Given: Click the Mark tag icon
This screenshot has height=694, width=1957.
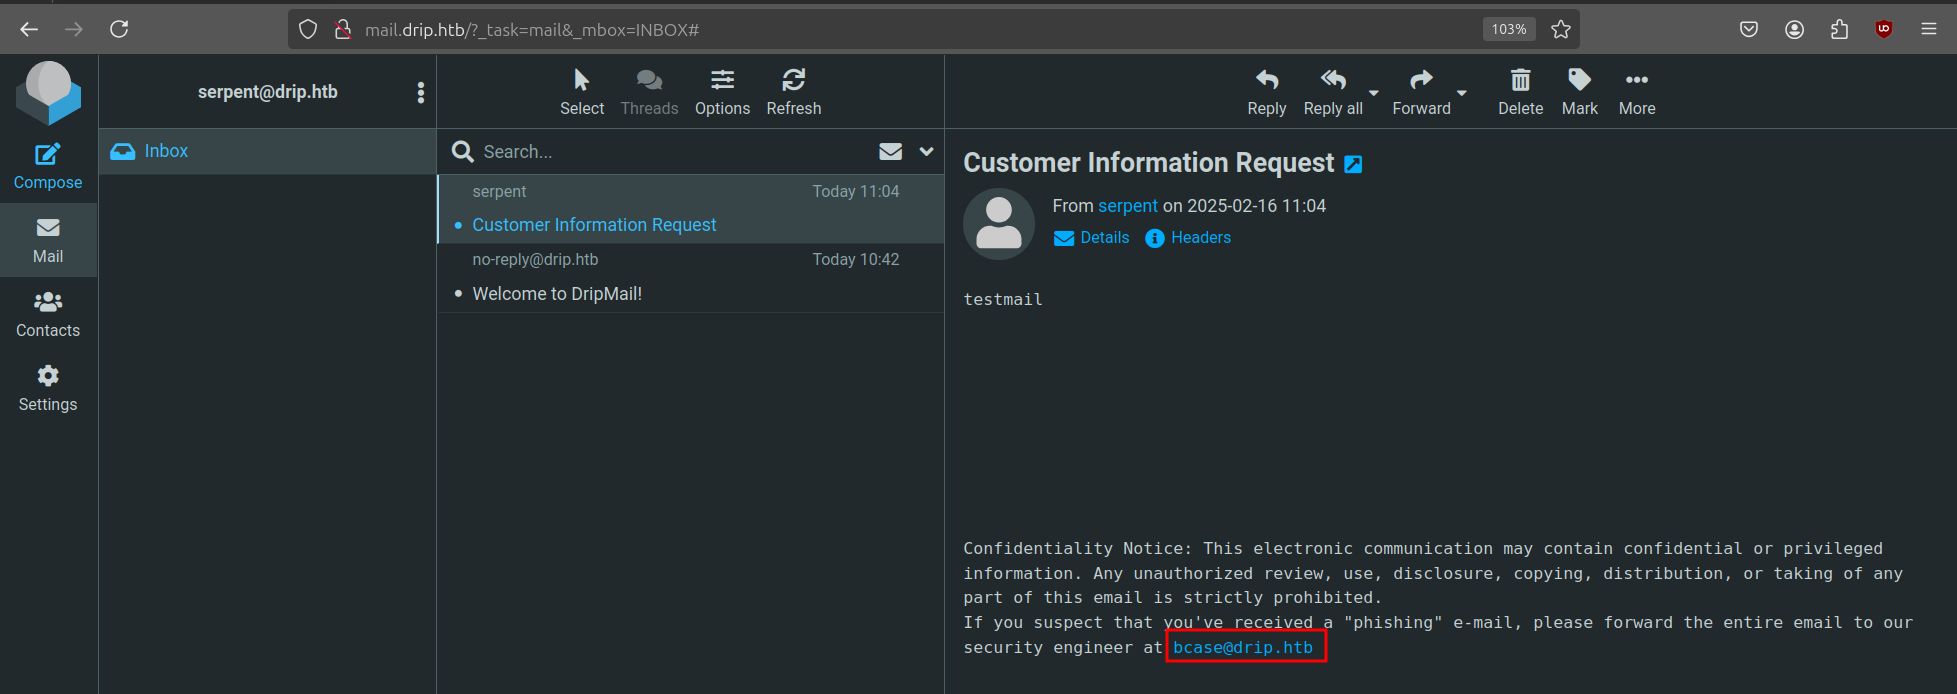Looking at the screenshot, I should pyautogui.click(x=1579, y=81).
